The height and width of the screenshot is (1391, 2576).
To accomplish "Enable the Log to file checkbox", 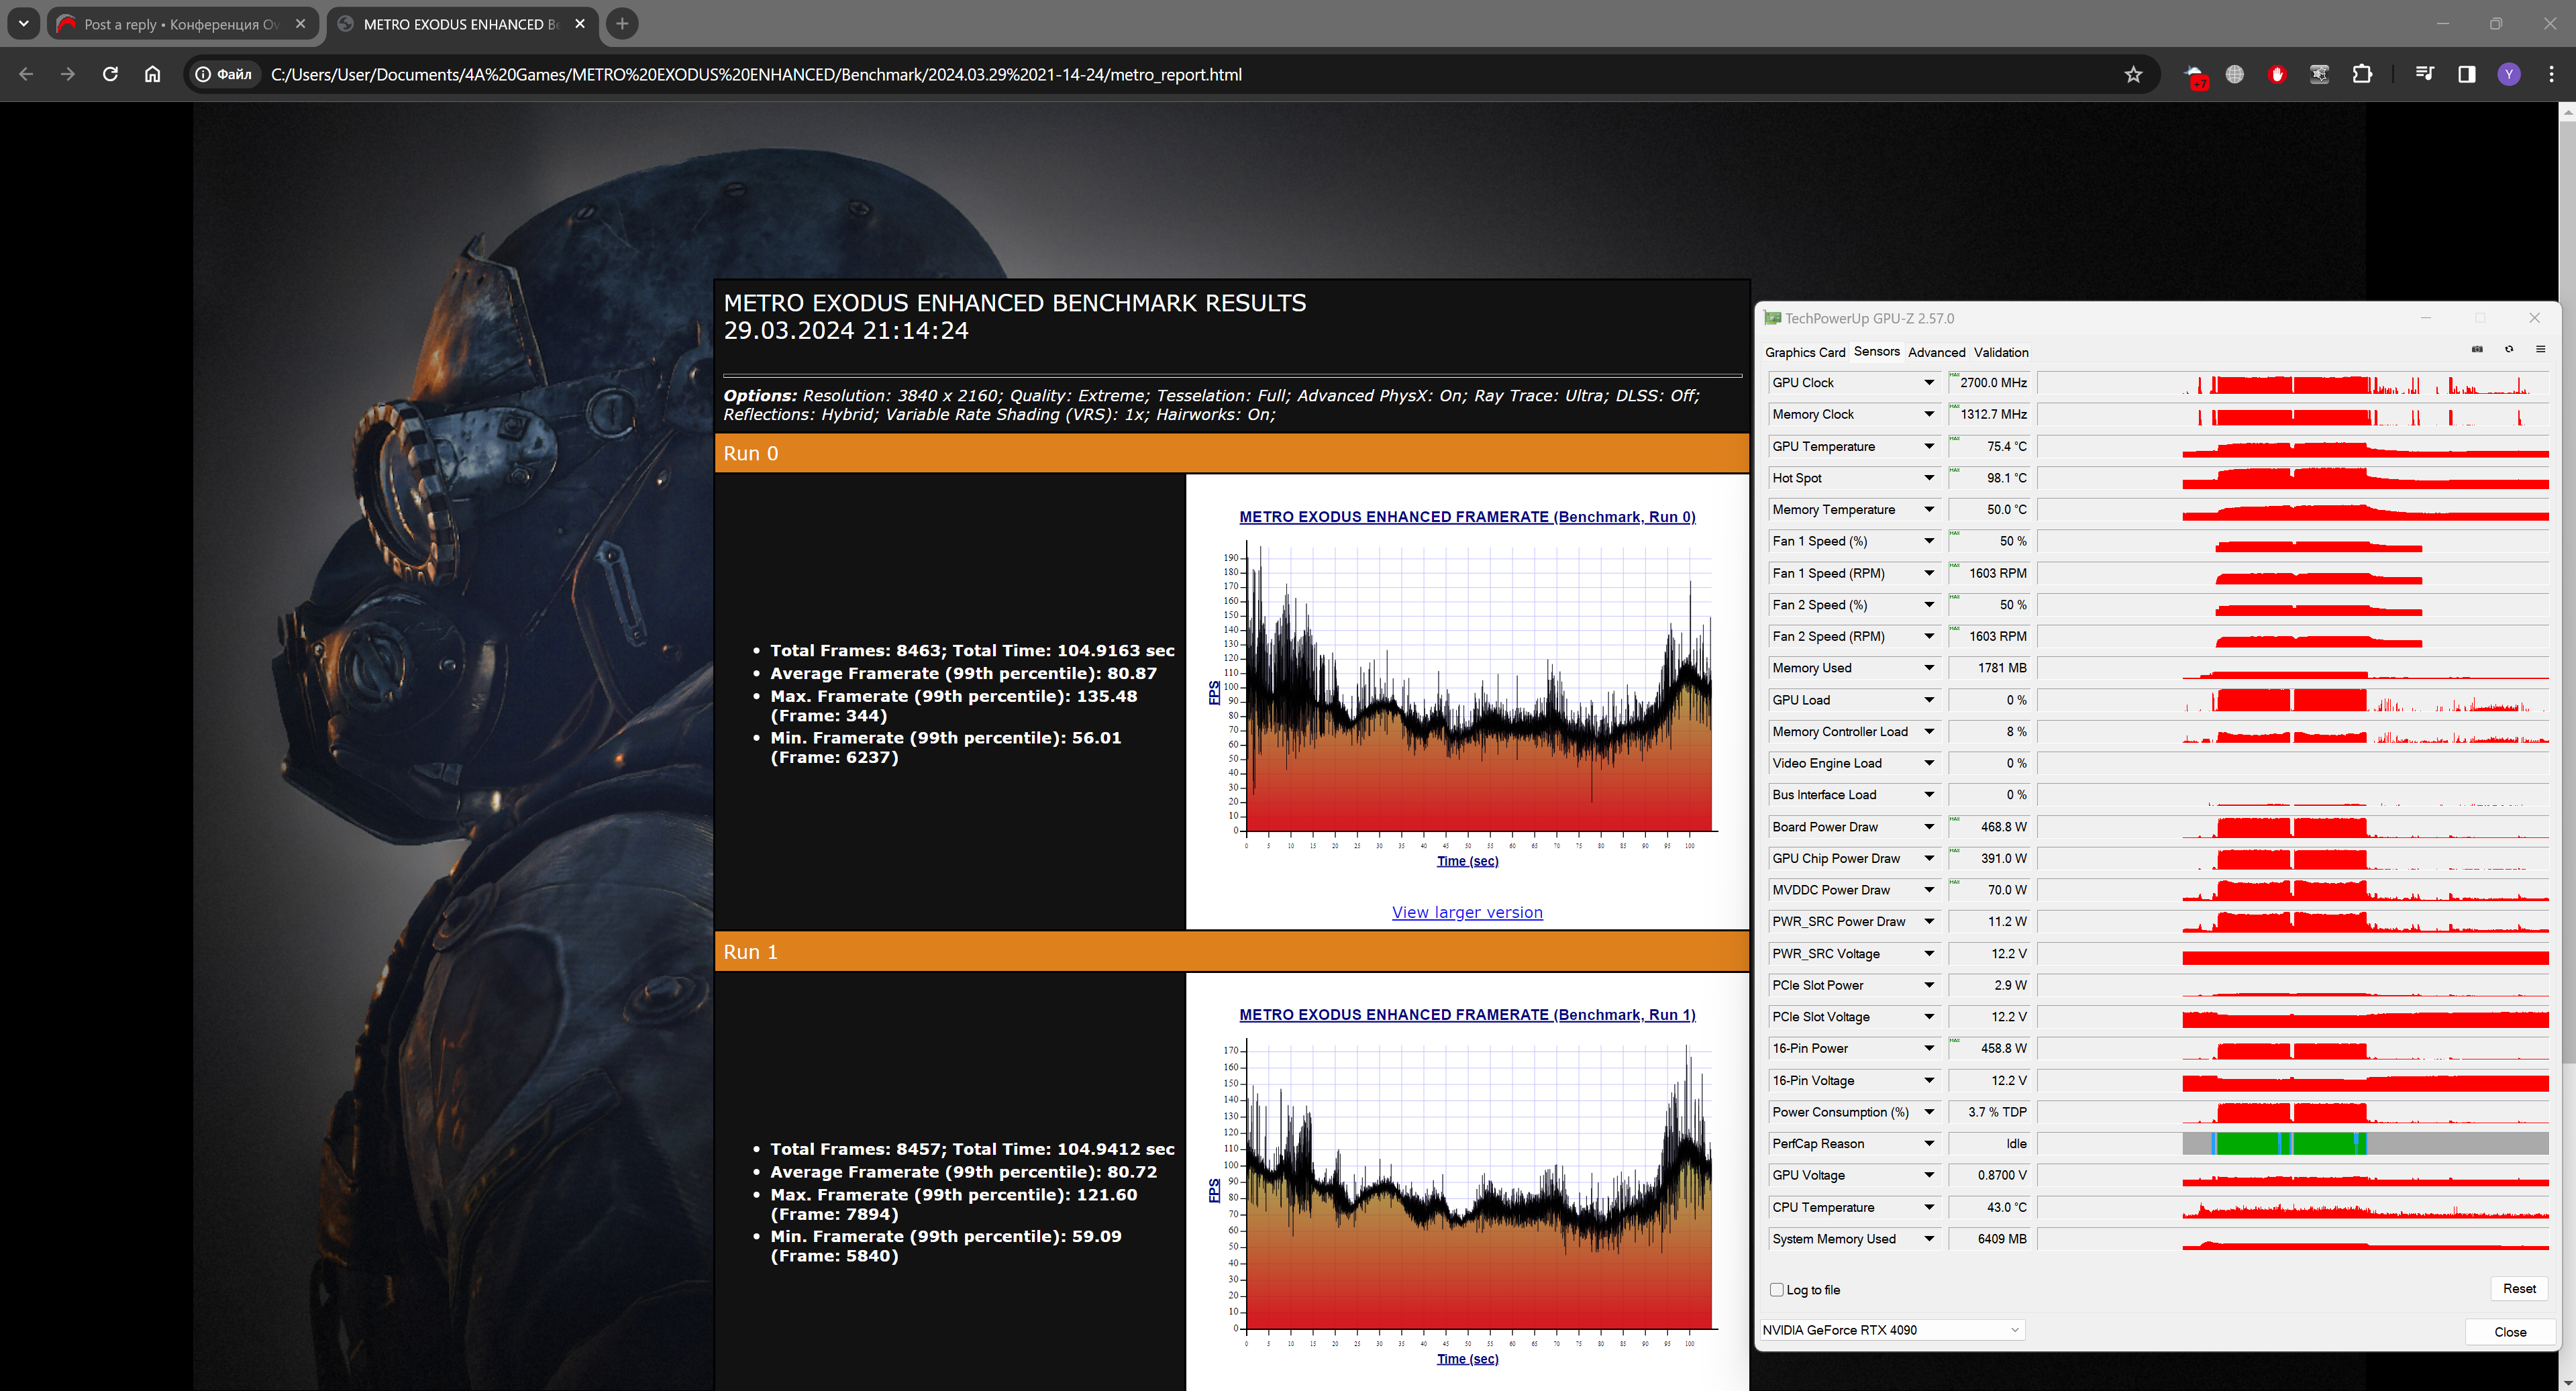I will coord(1777,1290).
